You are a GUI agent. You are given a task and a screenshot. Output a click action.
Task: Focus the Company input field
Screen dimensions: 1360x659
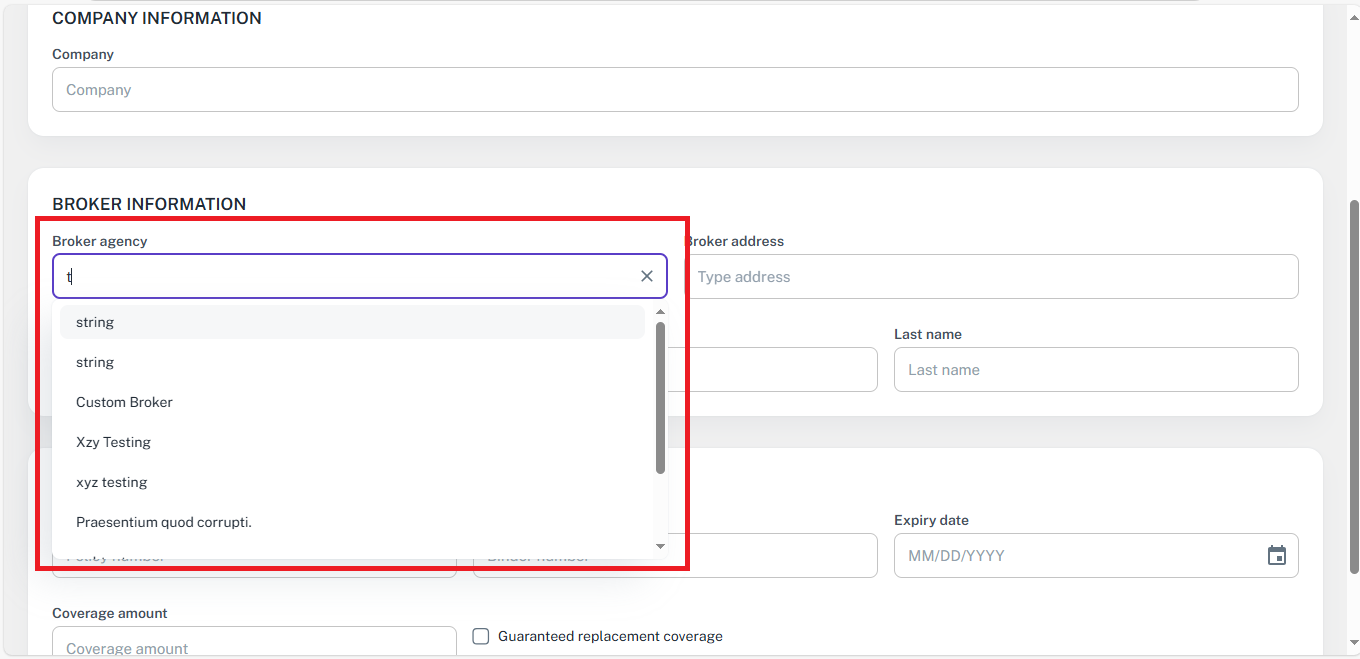pyautogui.click(x=675, y=90)
